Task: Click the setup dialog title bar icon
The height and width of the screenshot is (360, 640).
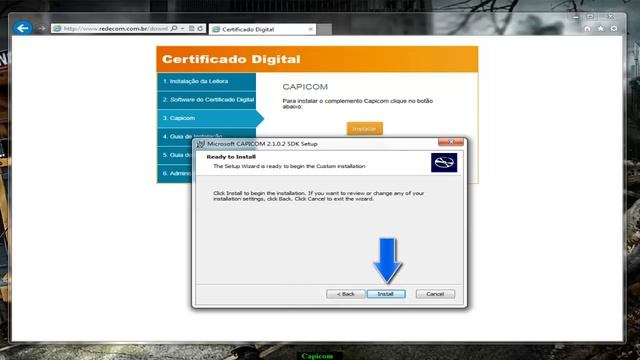Action: (200, 144)
